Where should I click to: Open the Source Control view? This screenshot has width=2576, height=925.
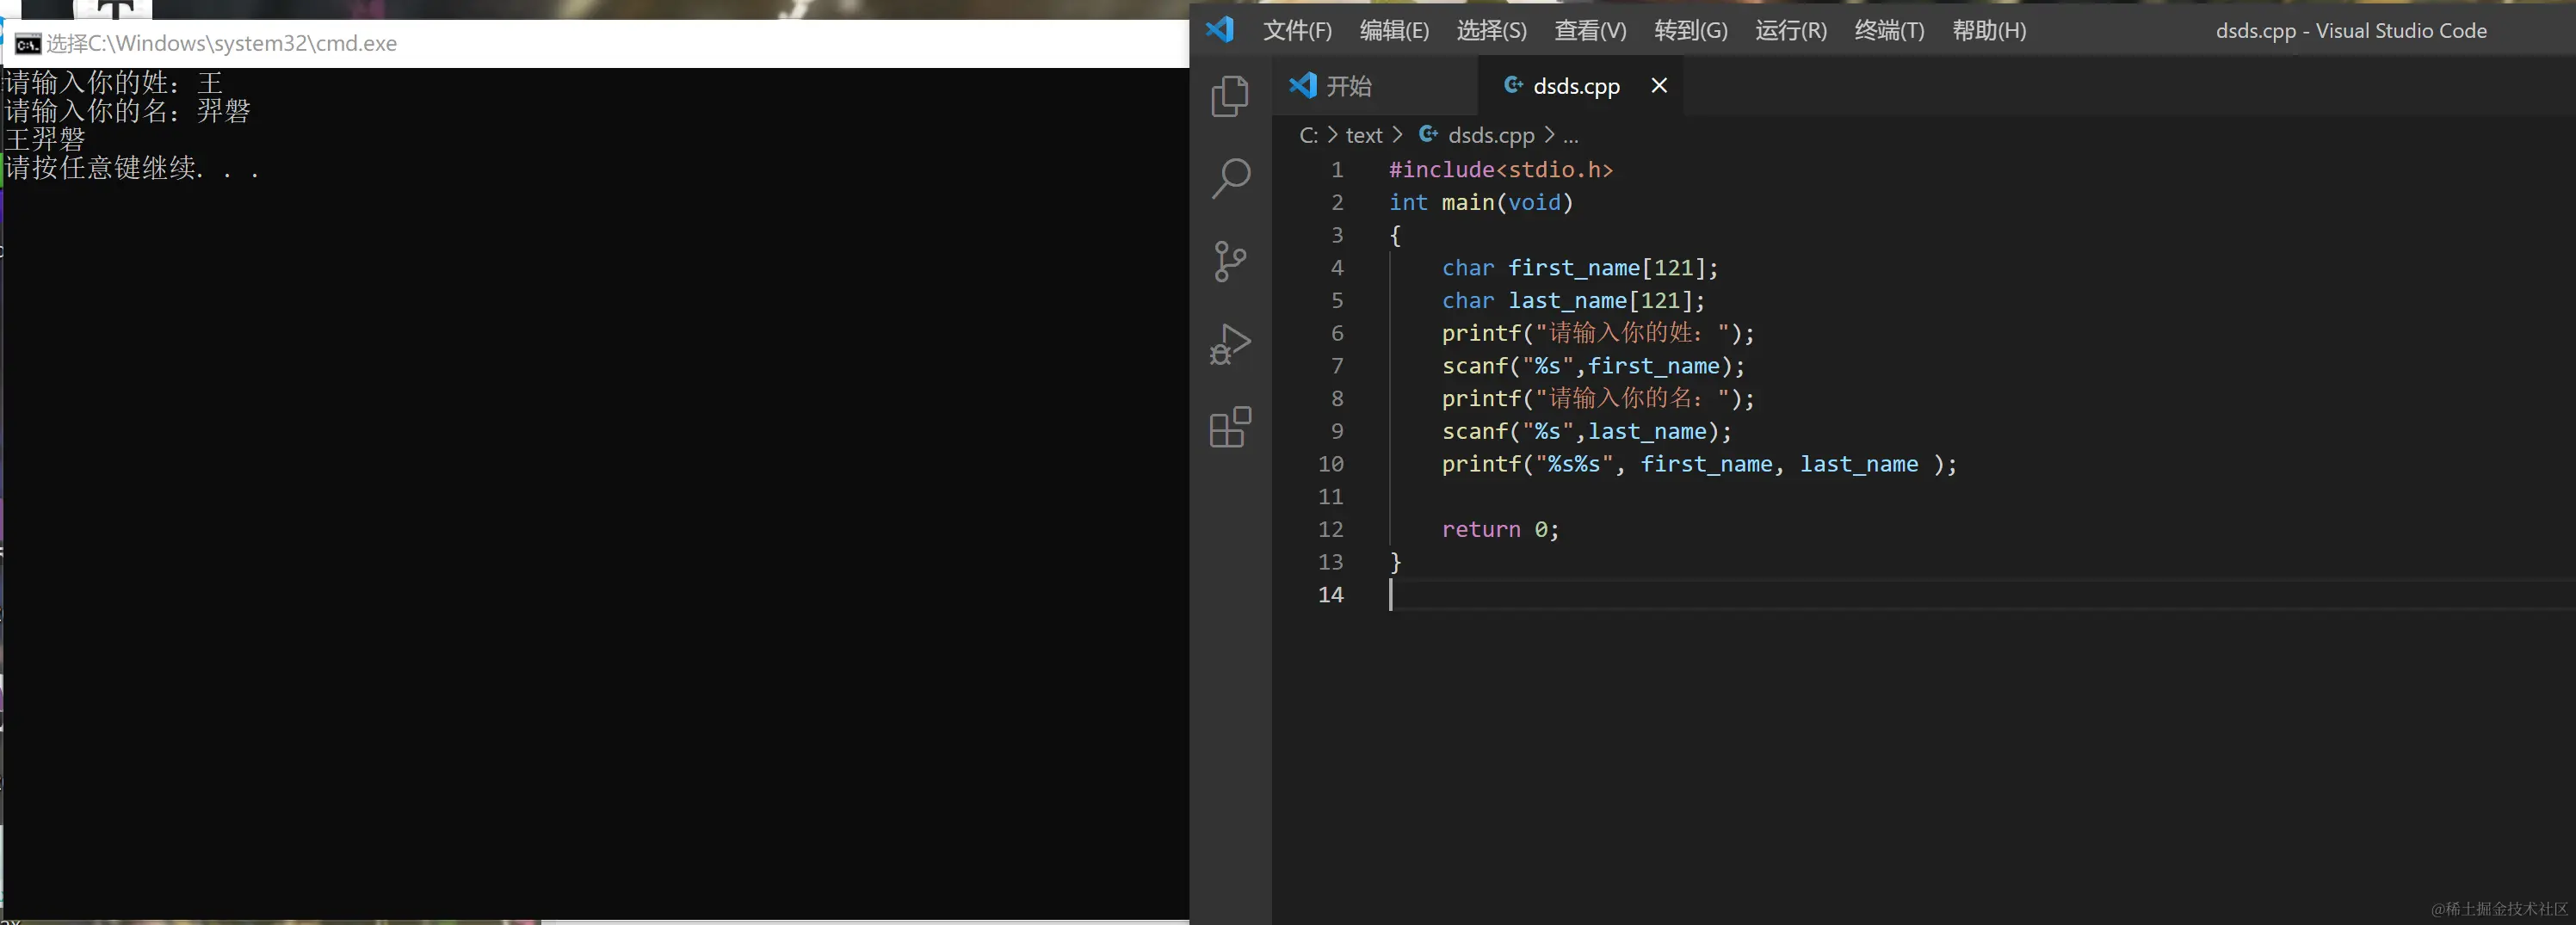[1230, 262]
